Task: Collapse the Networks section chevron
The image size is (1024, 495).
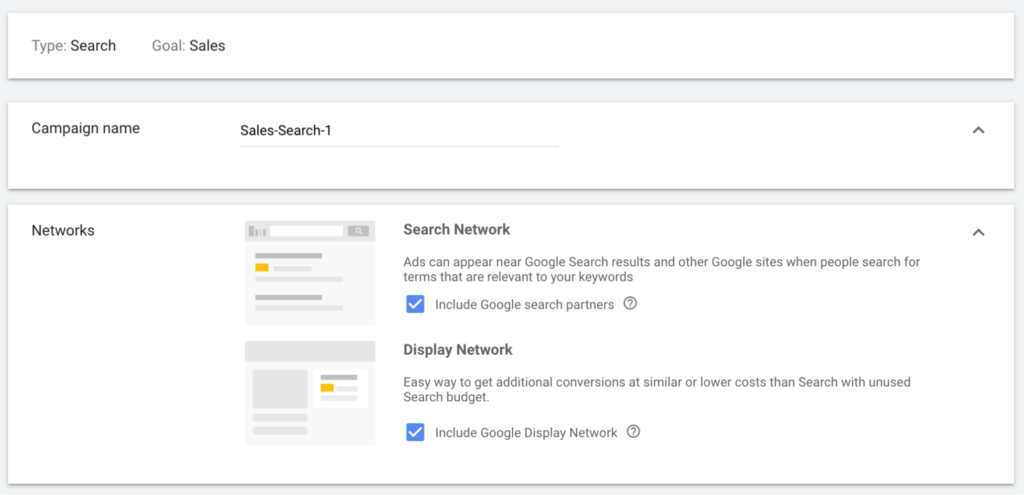Action: click(x=978, y=232)
